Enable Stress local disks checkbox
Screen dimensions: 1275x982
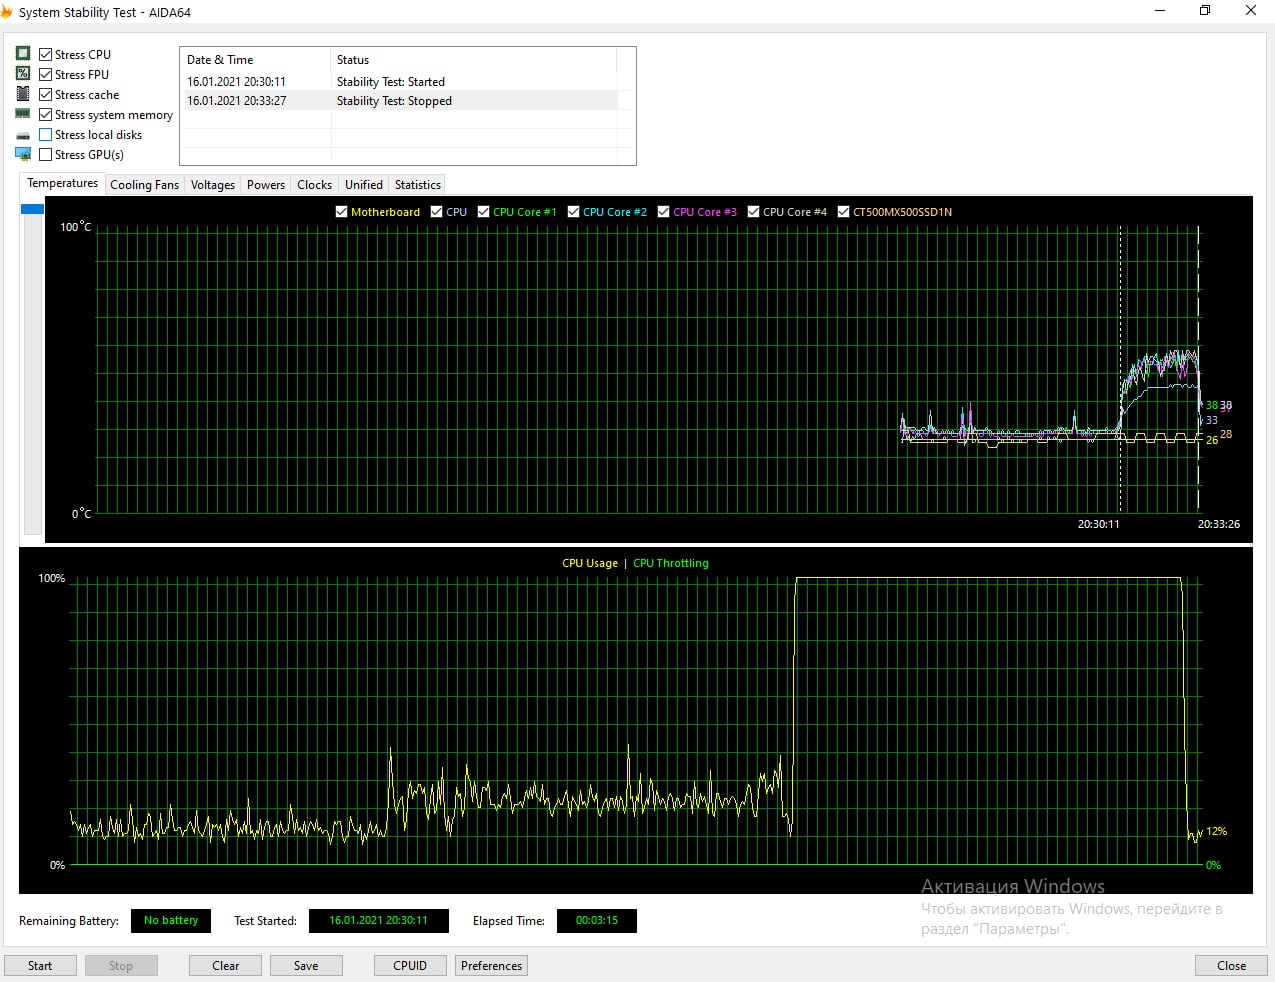pos(45,134)
